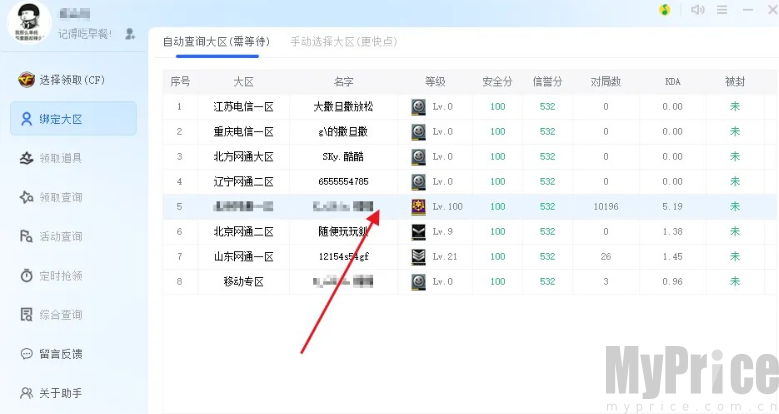The height and width of the screenshot is (414, 779).
Task: Select 辽宁网通二区 row
Action: click(x=470, y=181)
